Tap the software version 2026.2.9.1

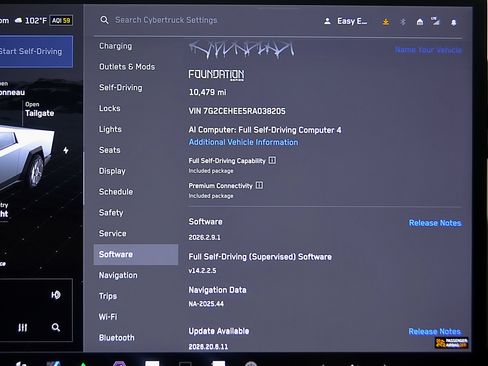[204, 237]
